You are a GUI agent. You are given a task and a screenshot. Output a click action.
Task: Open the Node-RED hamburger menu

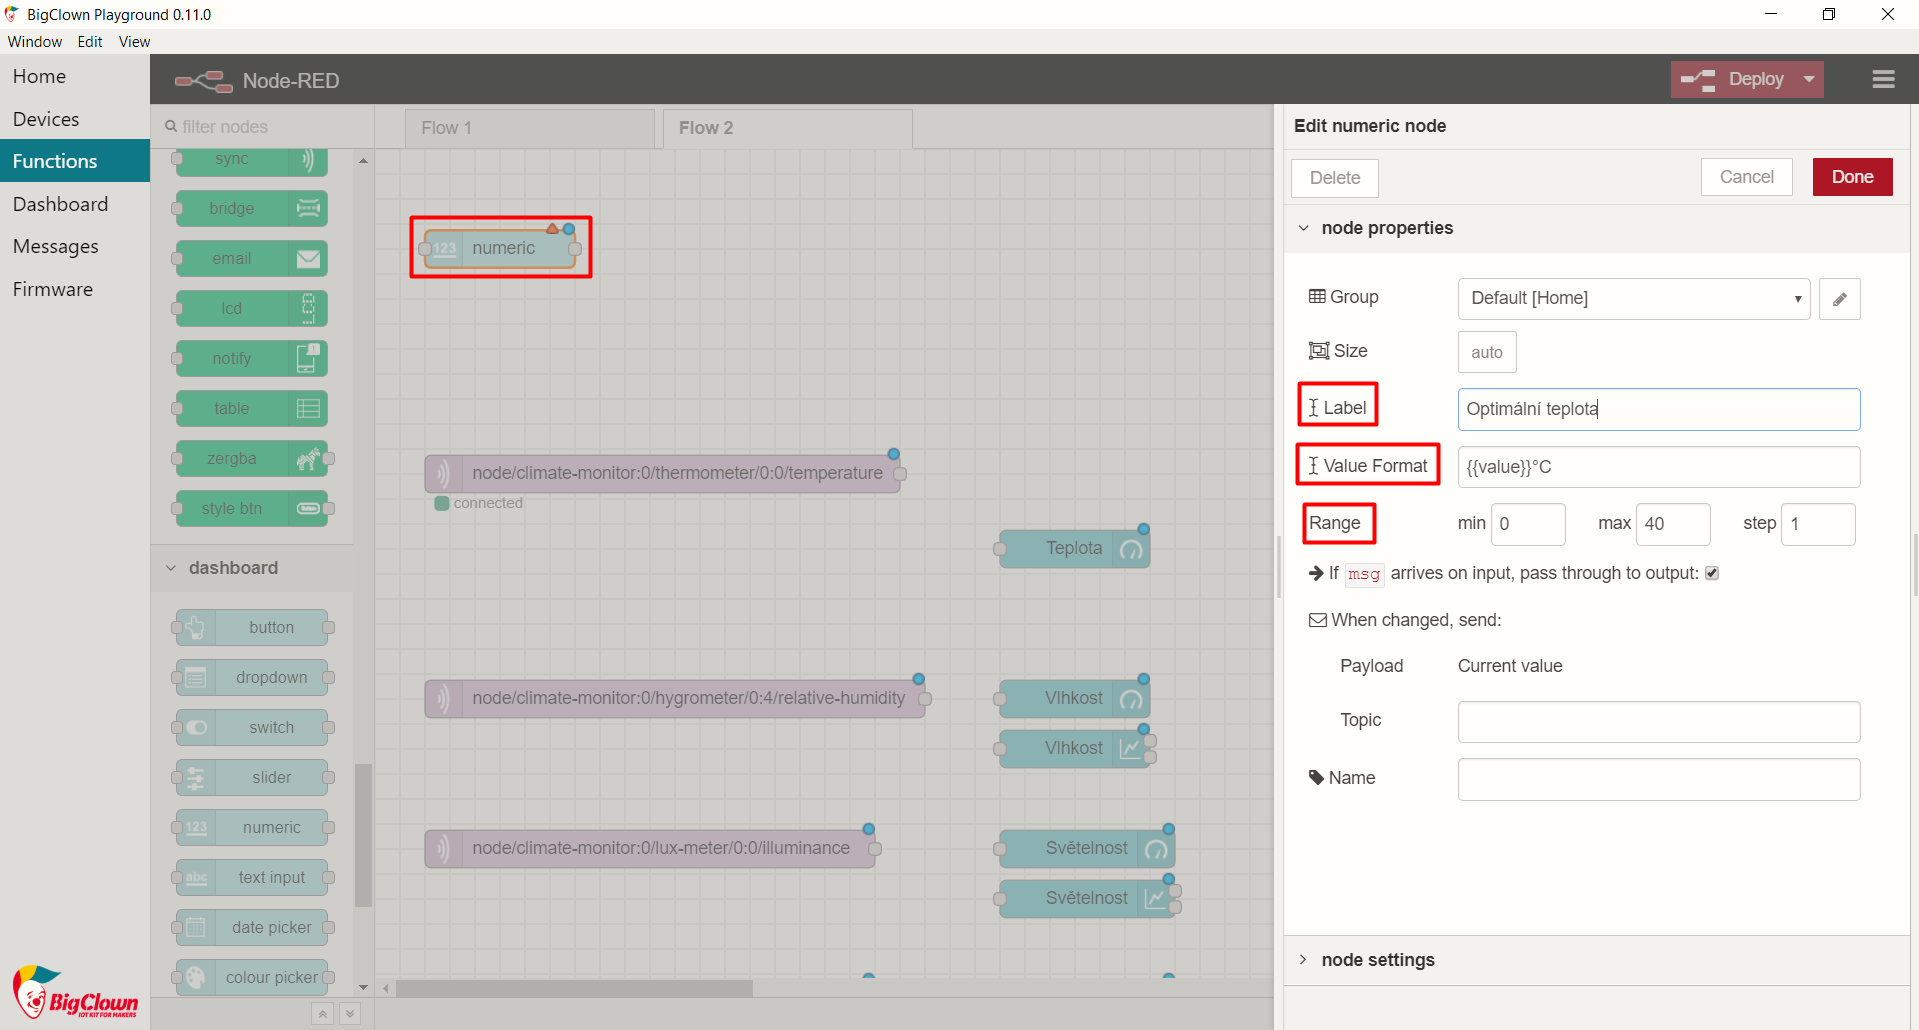1883,79
